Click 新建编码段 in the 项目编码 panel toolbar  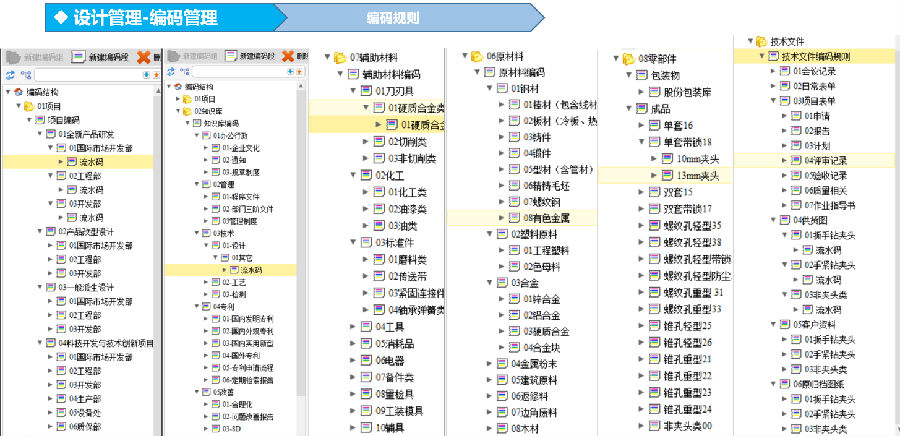100,57
